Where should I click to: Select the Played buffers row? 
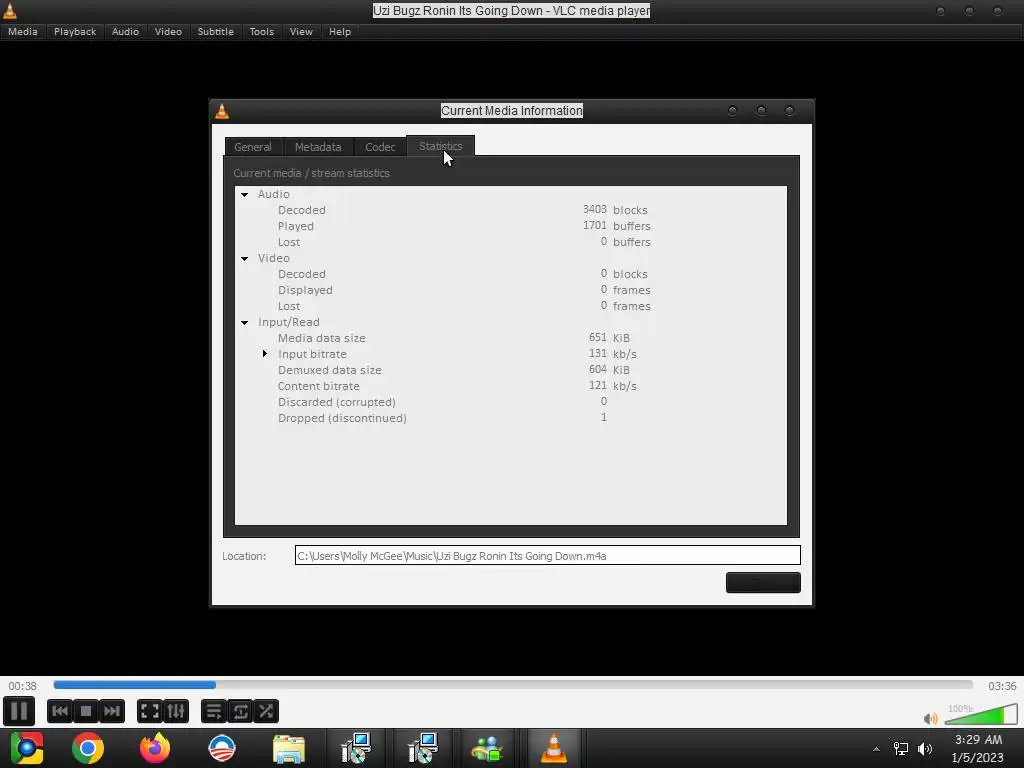click(x=511, y=226)
